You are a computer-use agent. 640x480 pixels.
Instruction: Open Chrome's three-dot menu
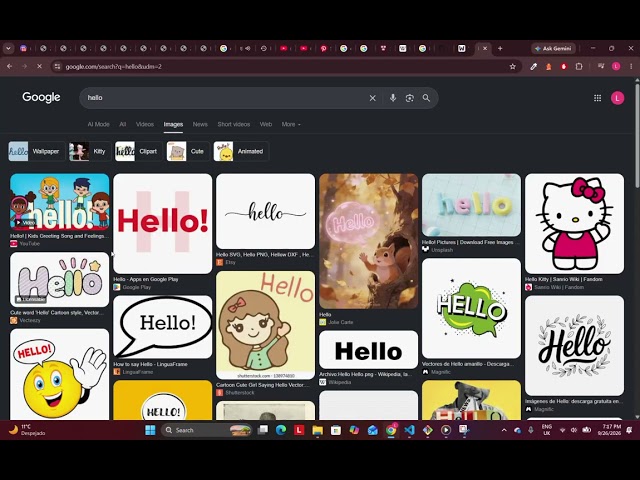[631, 66]
